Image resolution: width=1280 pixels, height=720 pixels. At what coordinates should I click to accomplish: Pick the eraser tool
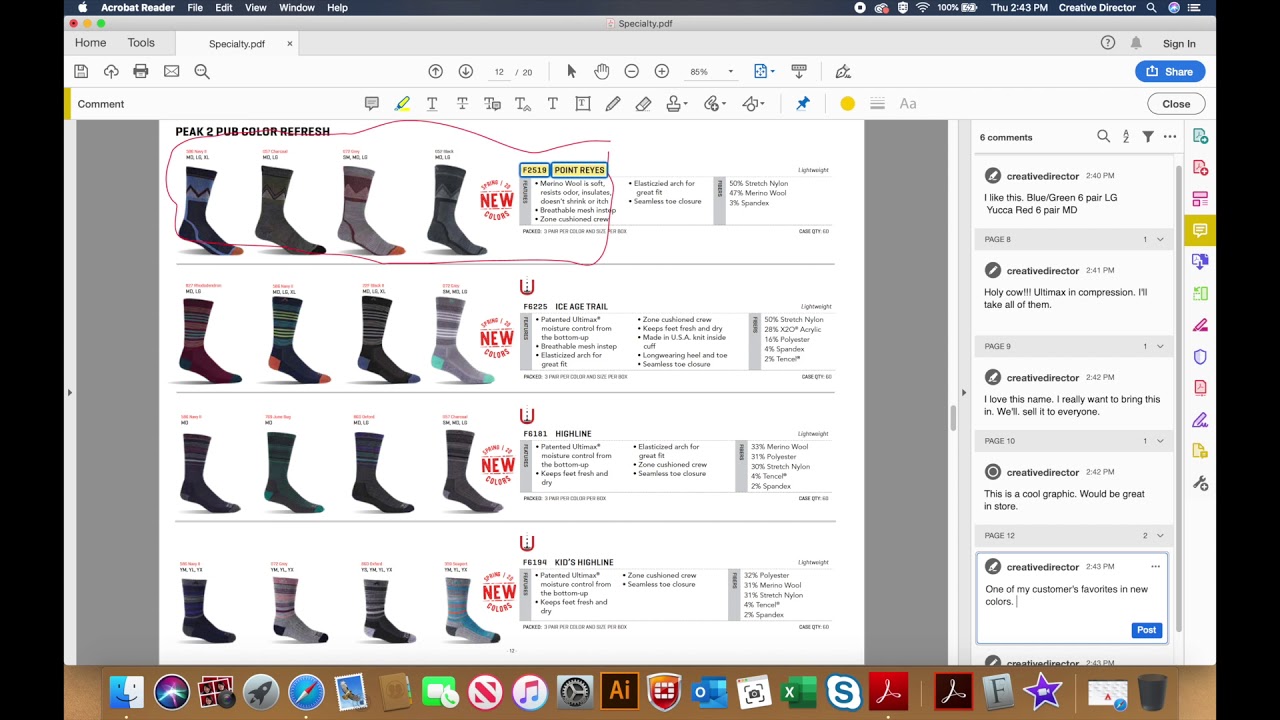click(x=643, y=103)
